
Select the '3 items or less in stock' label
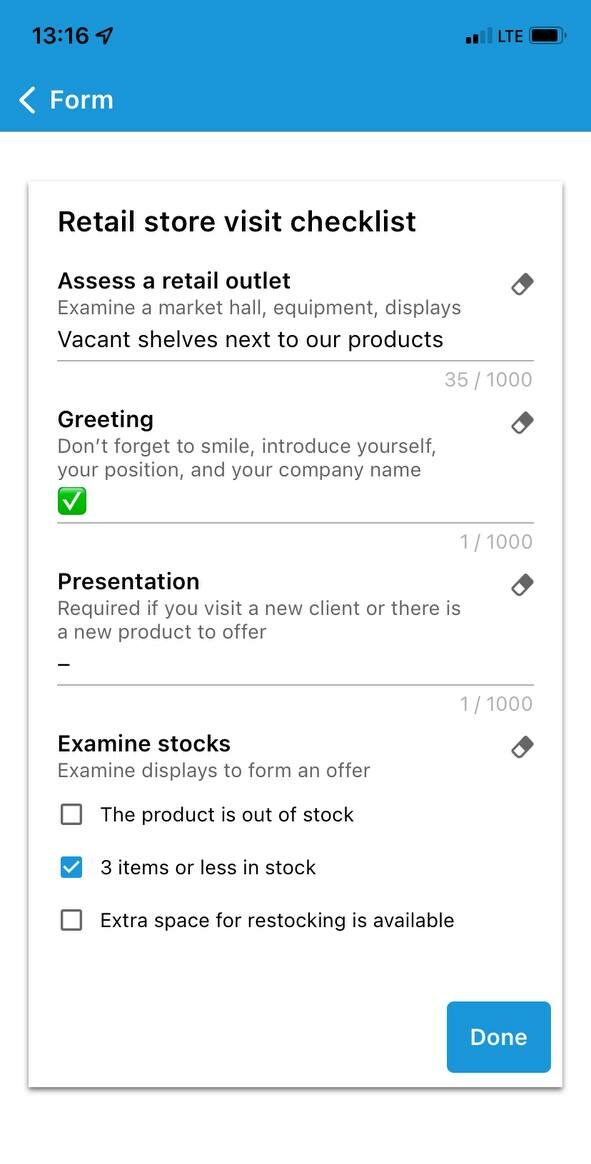coord(209,868)
